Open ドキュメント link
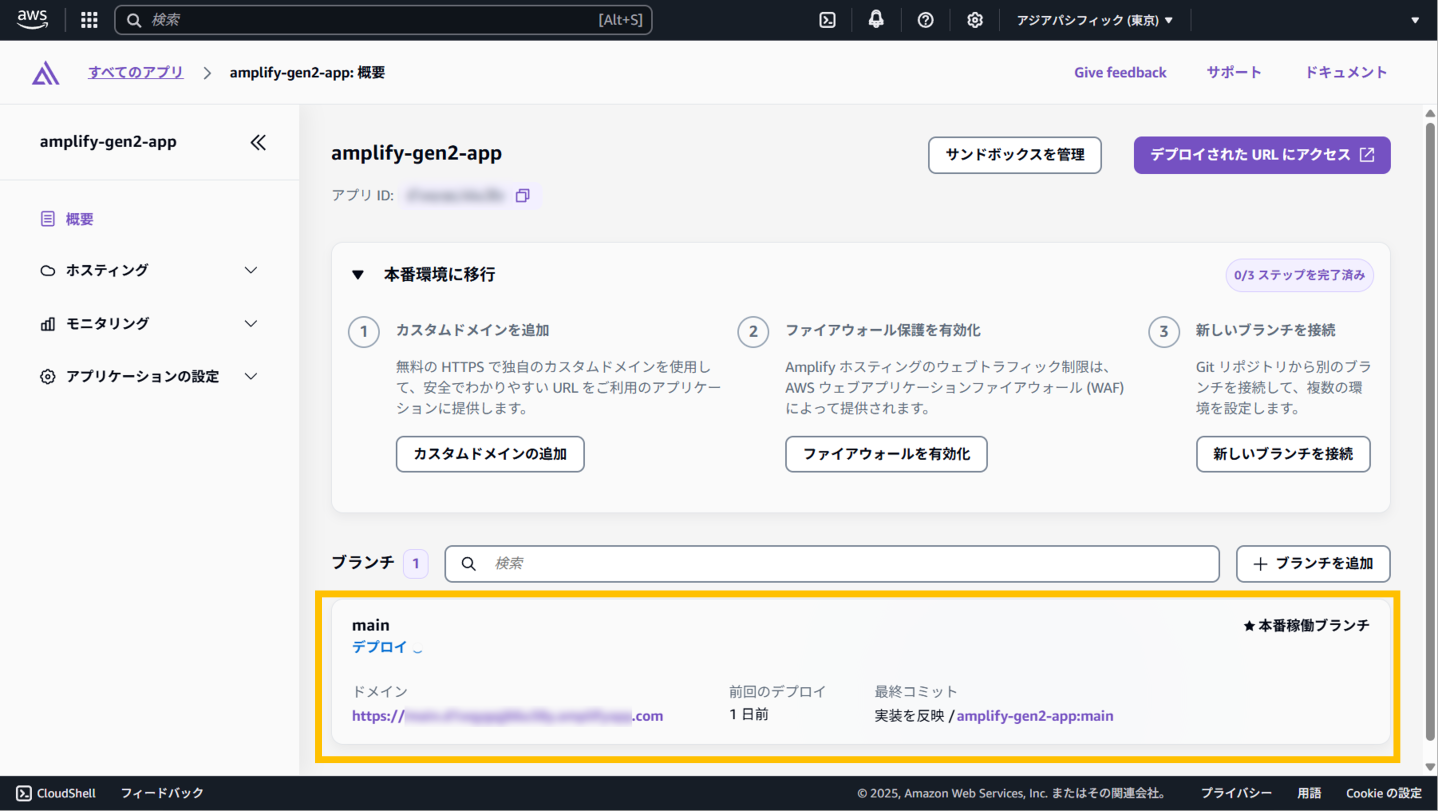 click(x=1346, y=73)
